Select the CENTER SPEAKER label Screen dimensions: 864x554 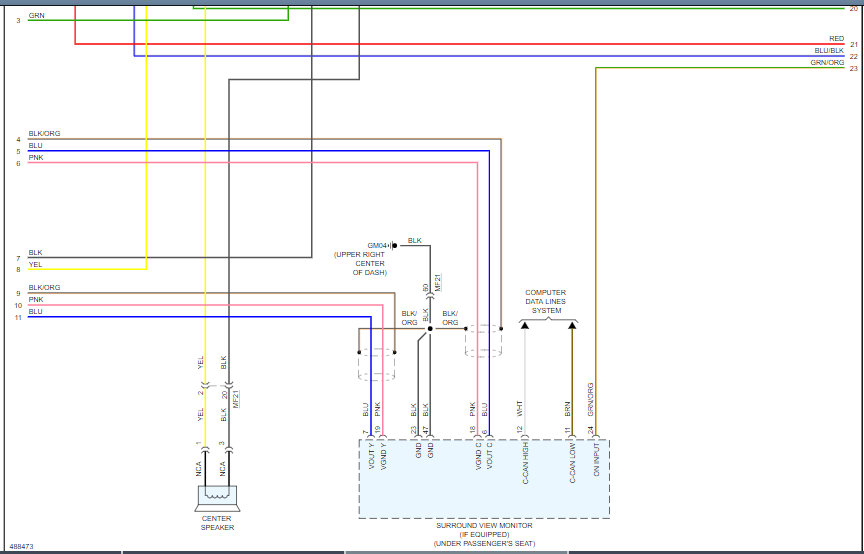[x=217, y=523]
